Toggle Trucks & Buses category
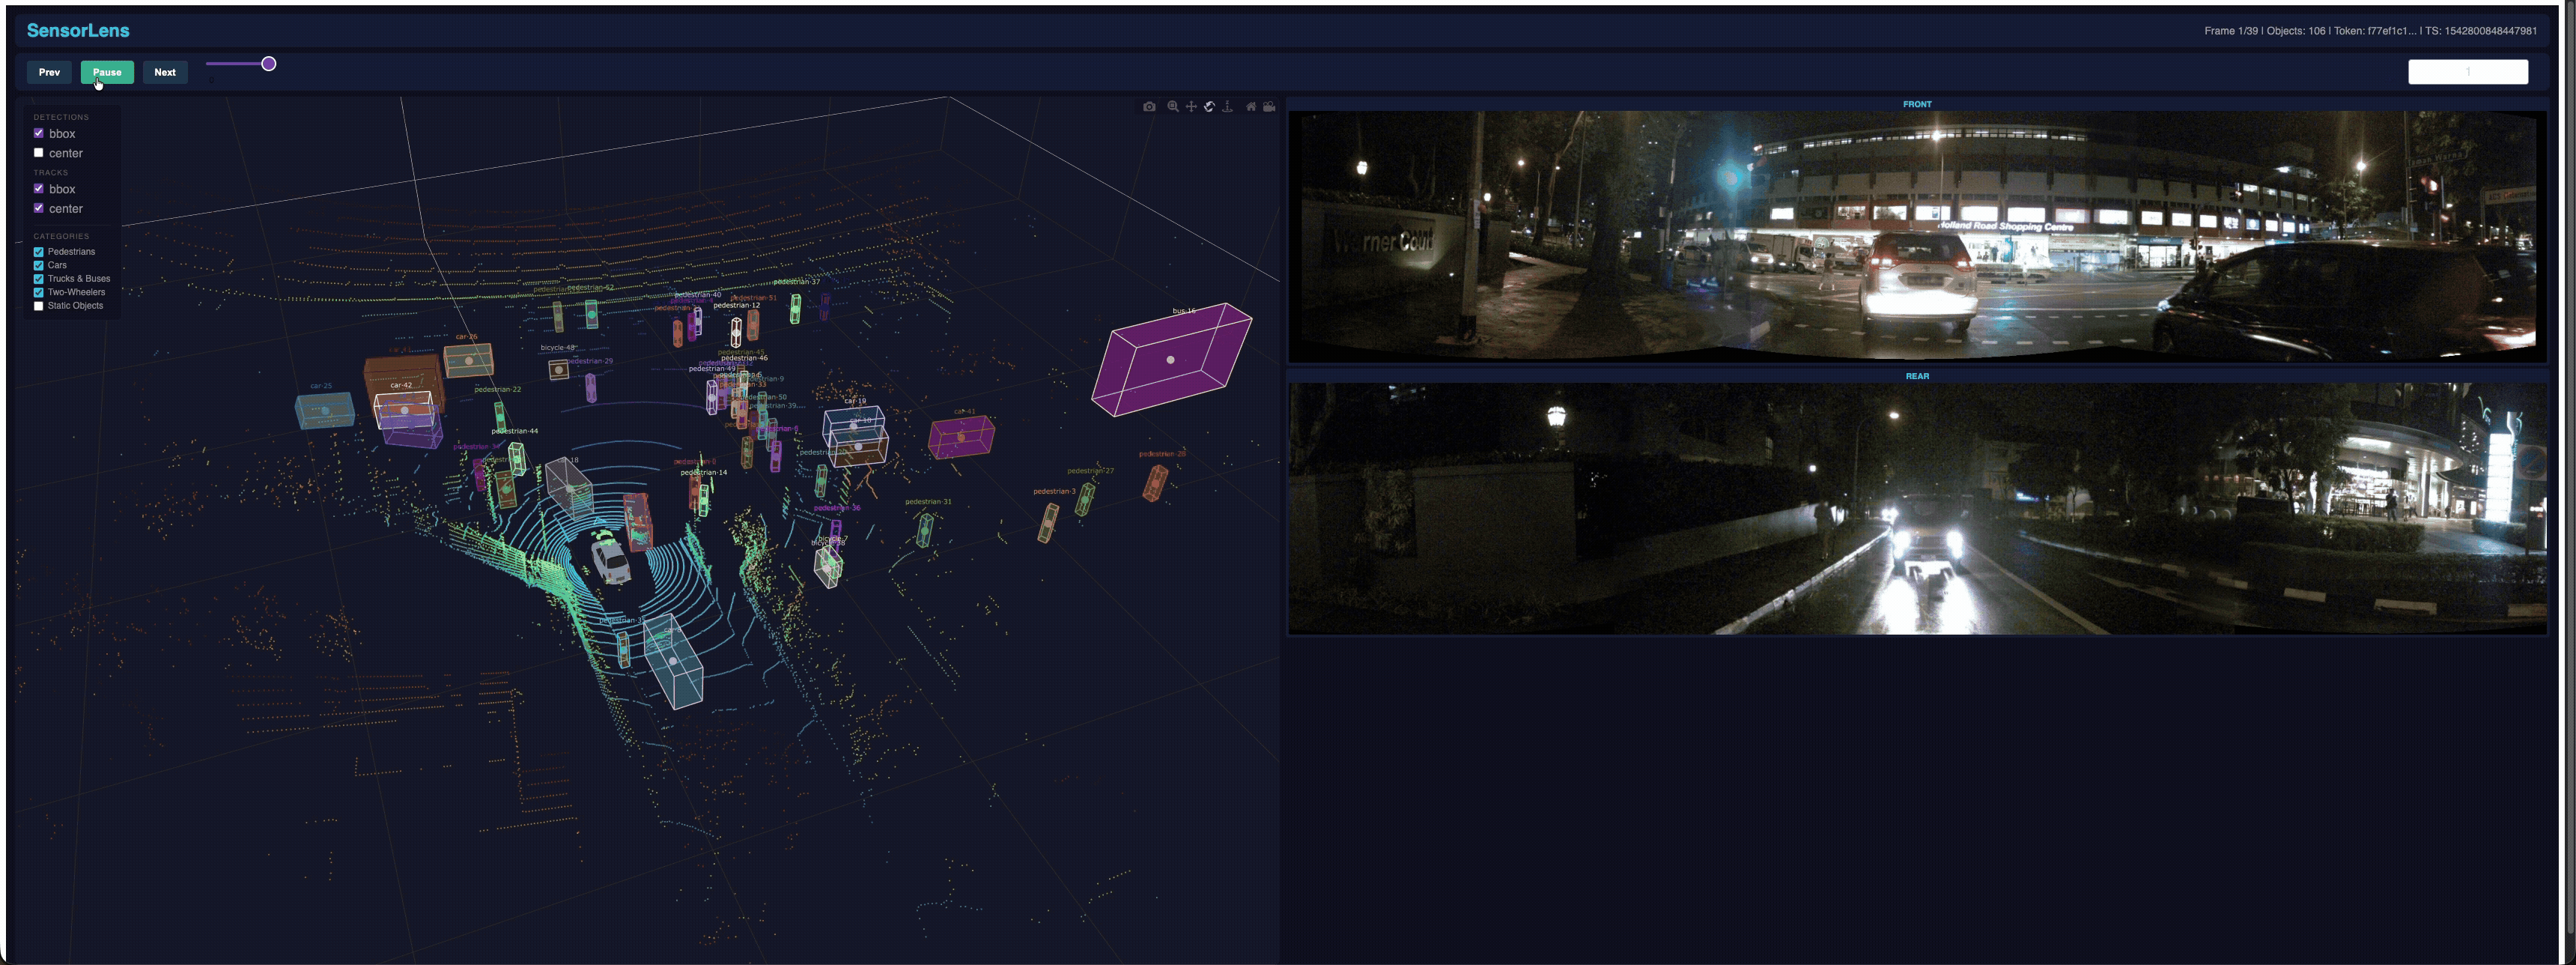This screenshot has height=965, width=2576. 39,279
